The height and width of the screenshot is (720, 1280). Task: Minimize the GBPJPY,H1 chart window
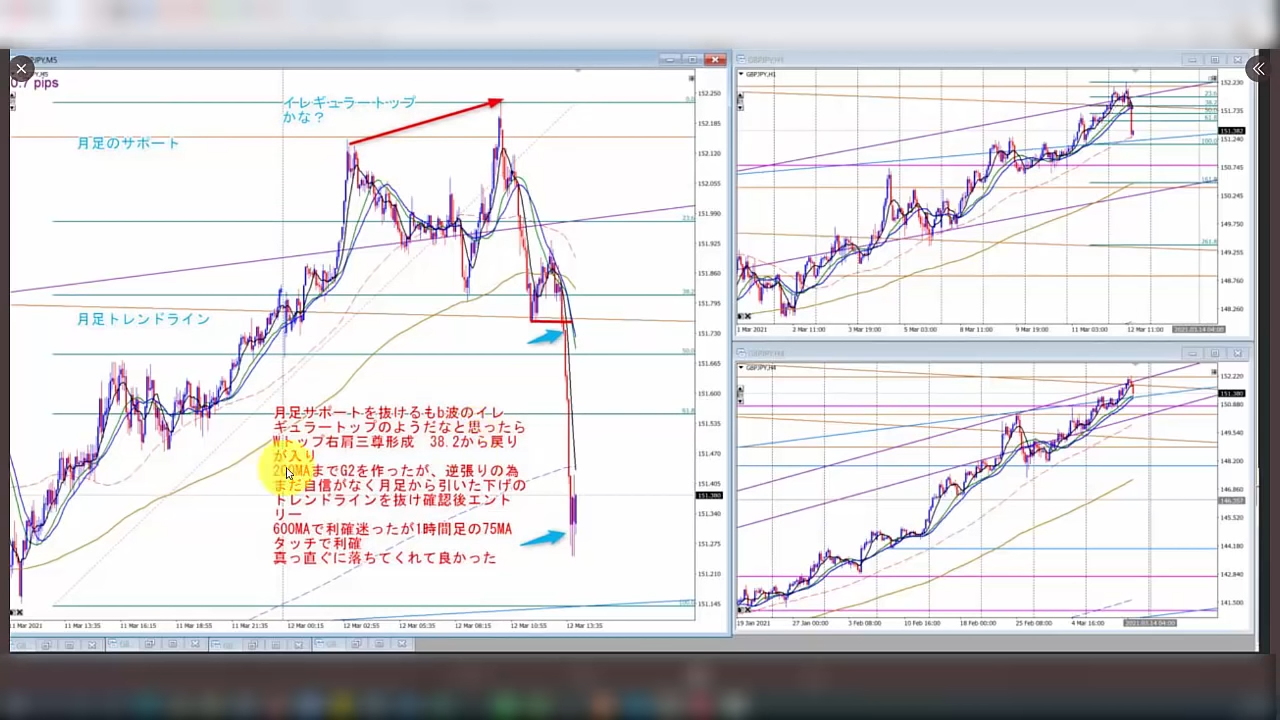point(1192,60)
